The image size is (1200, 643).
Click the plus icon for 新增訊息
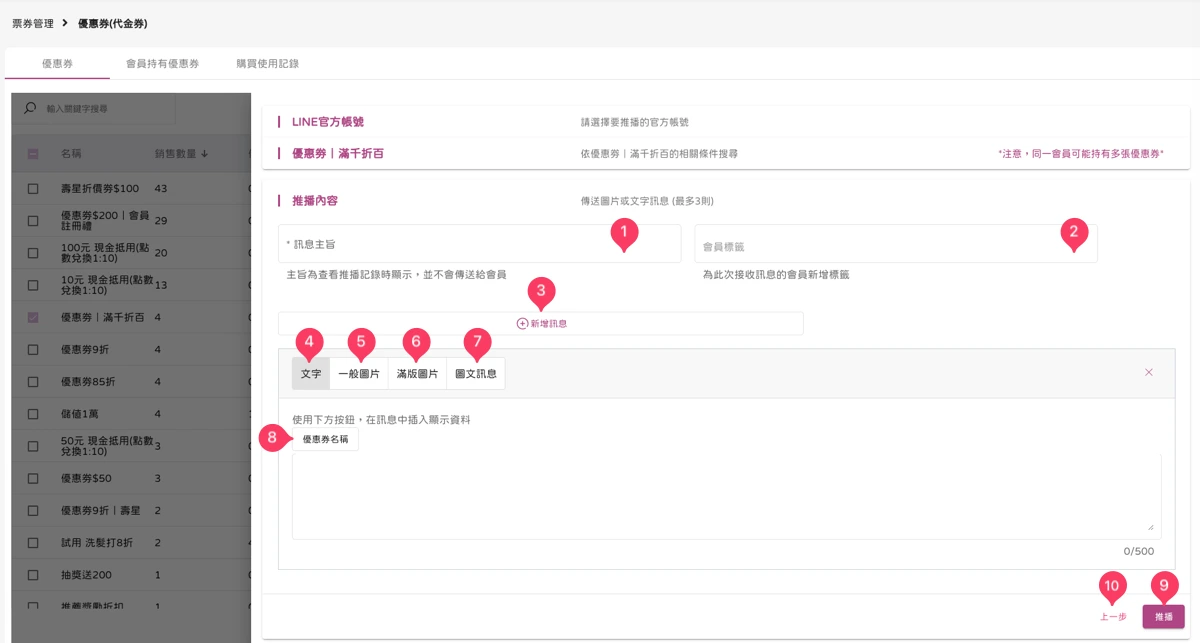[x=522, y=324]
